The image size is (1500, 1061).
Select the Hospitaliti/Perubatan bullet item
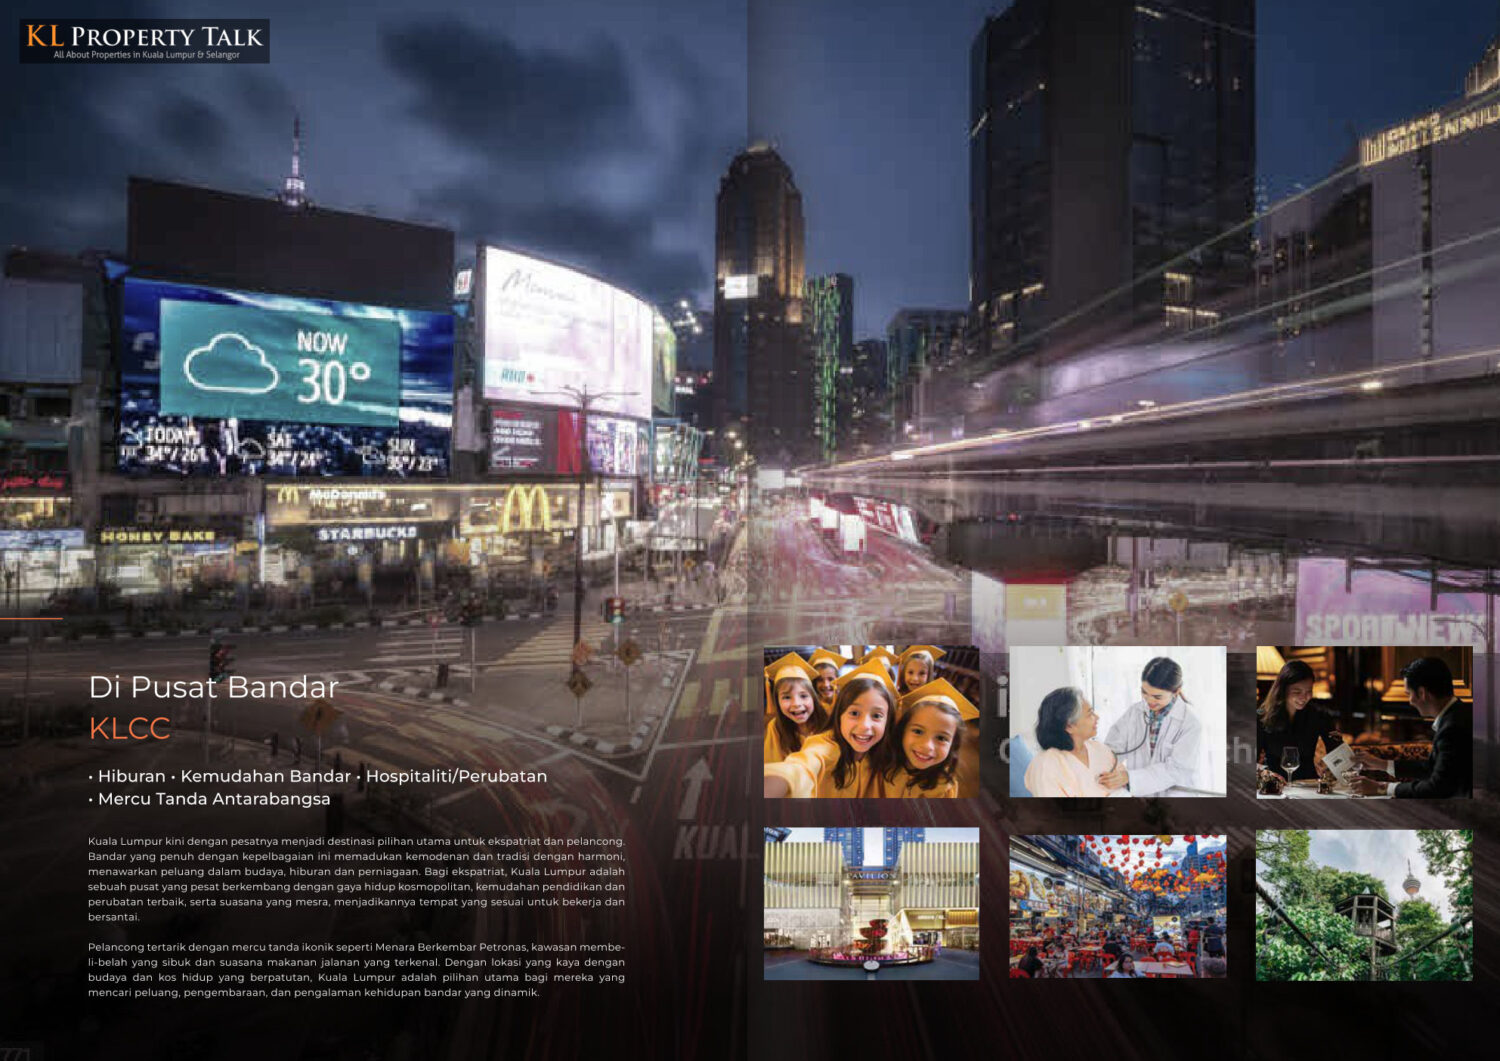pos(456,776)
